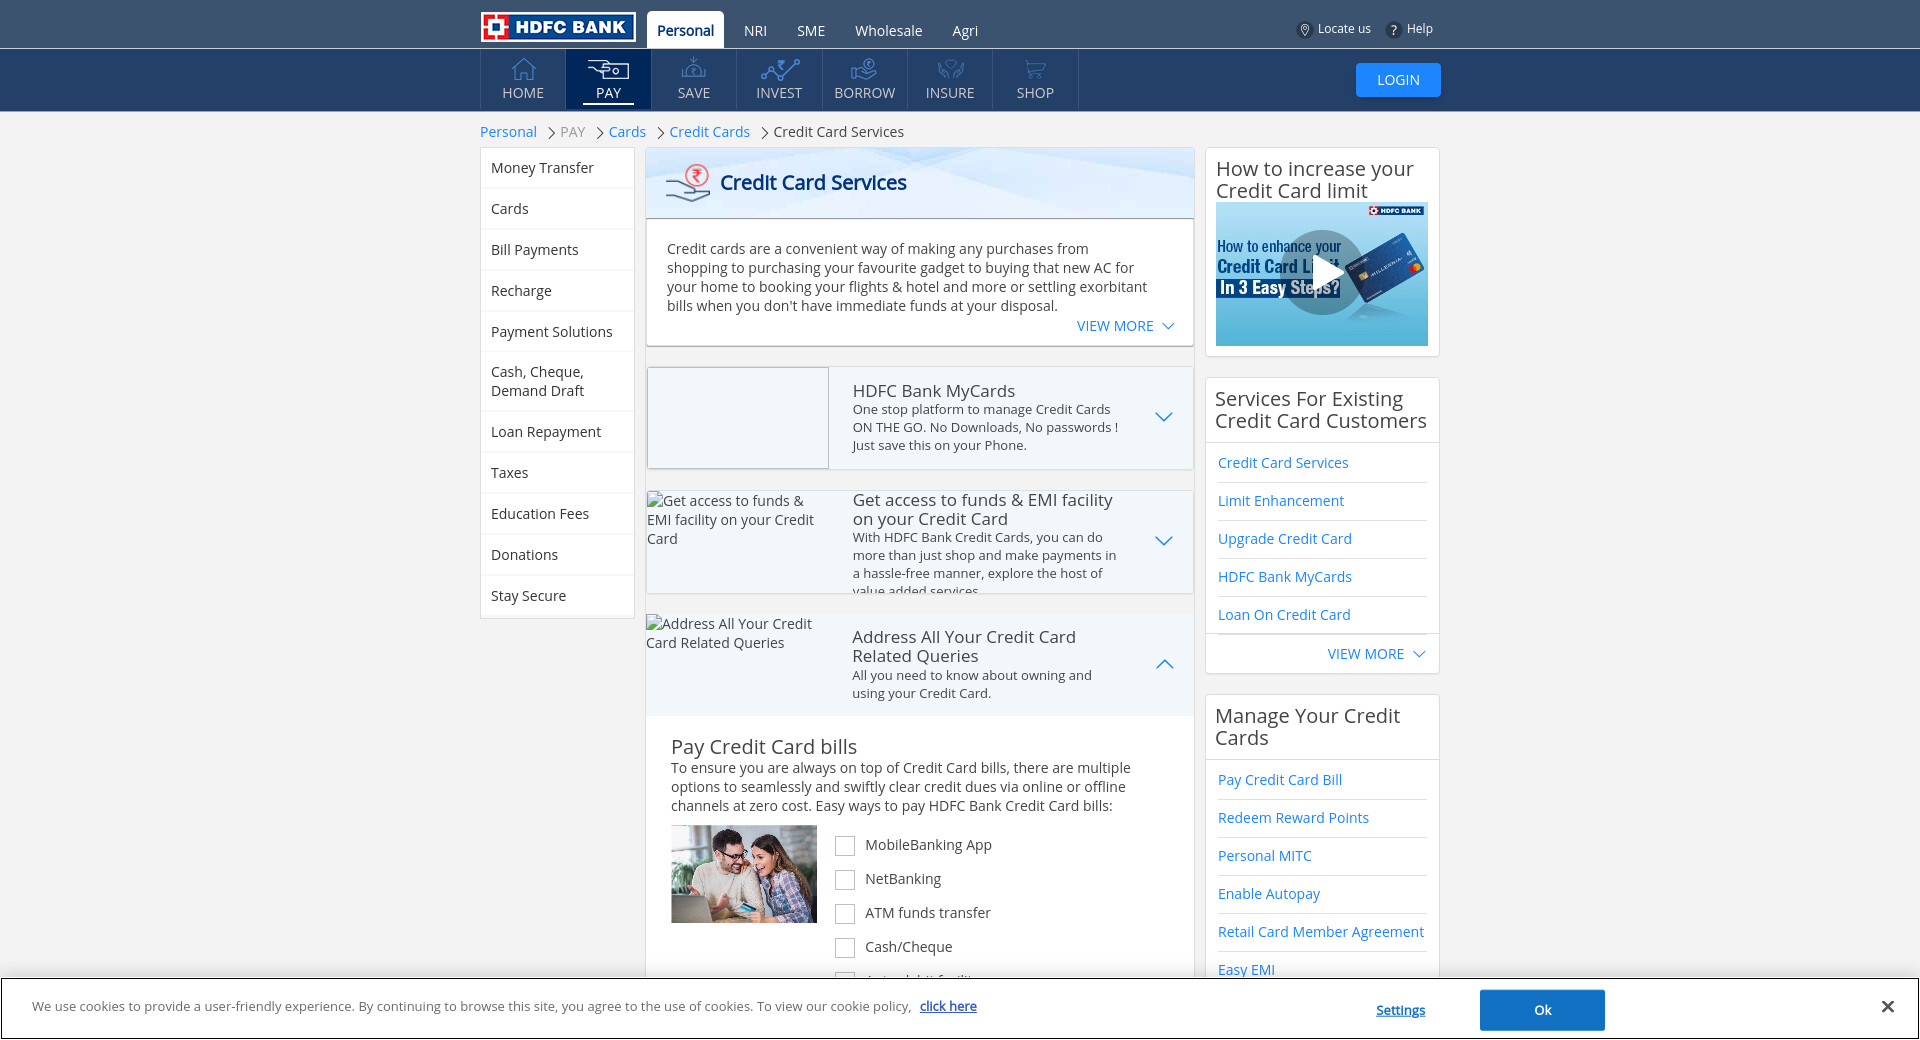The height and width of the screenshot is (1040, 1920).
Task: Select the Save piggy bank icon
Action: [693, 70]
